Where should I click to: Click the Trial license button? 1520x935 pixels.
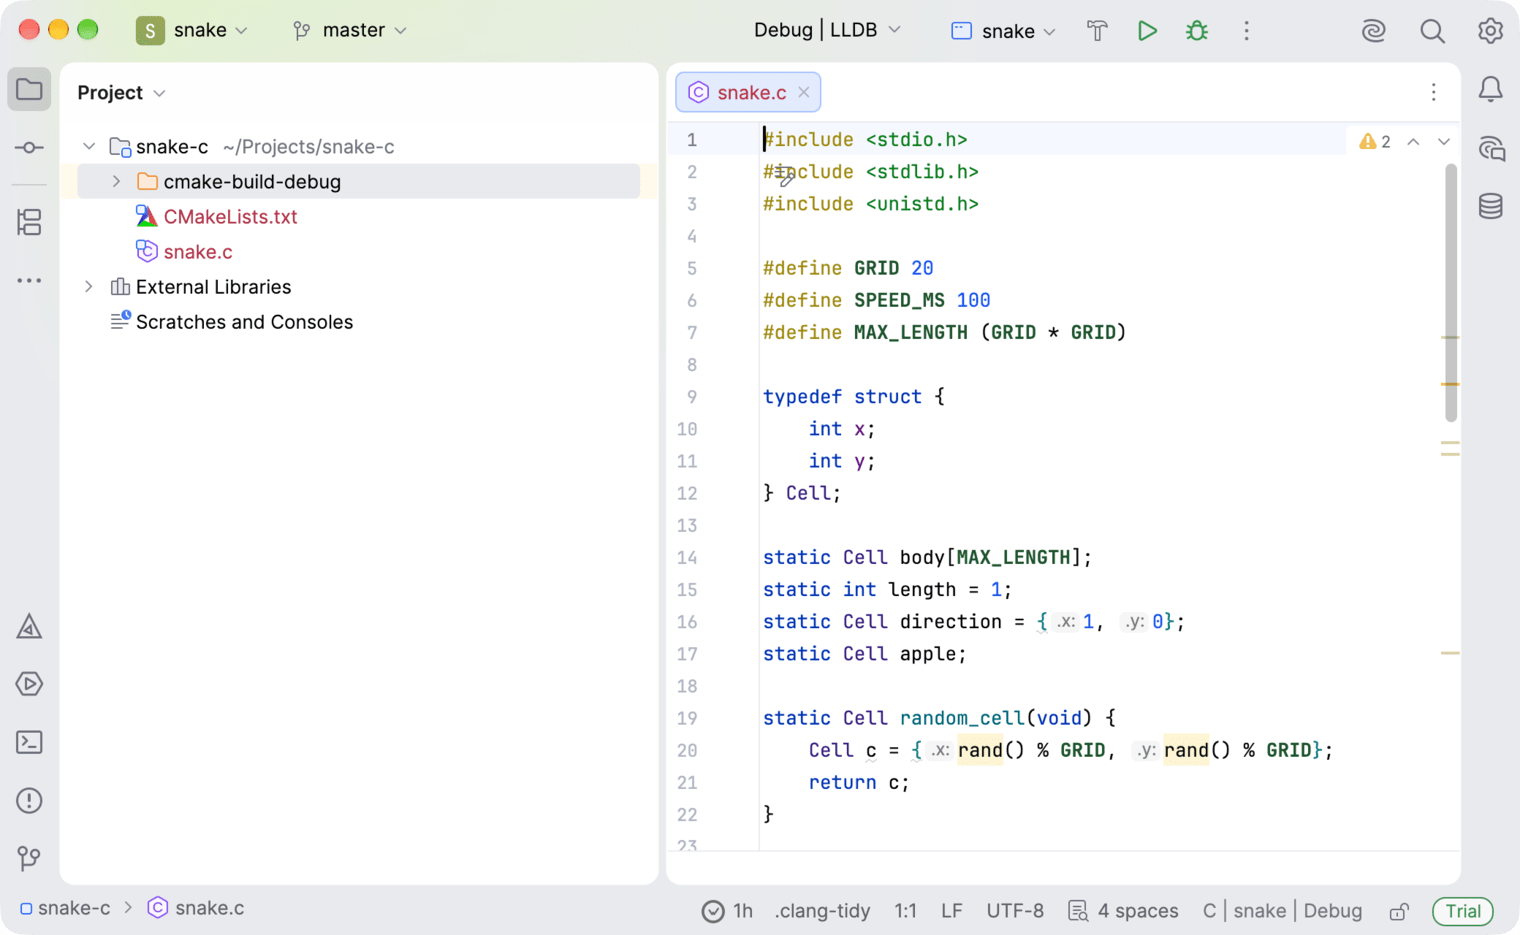(1463, 911)
